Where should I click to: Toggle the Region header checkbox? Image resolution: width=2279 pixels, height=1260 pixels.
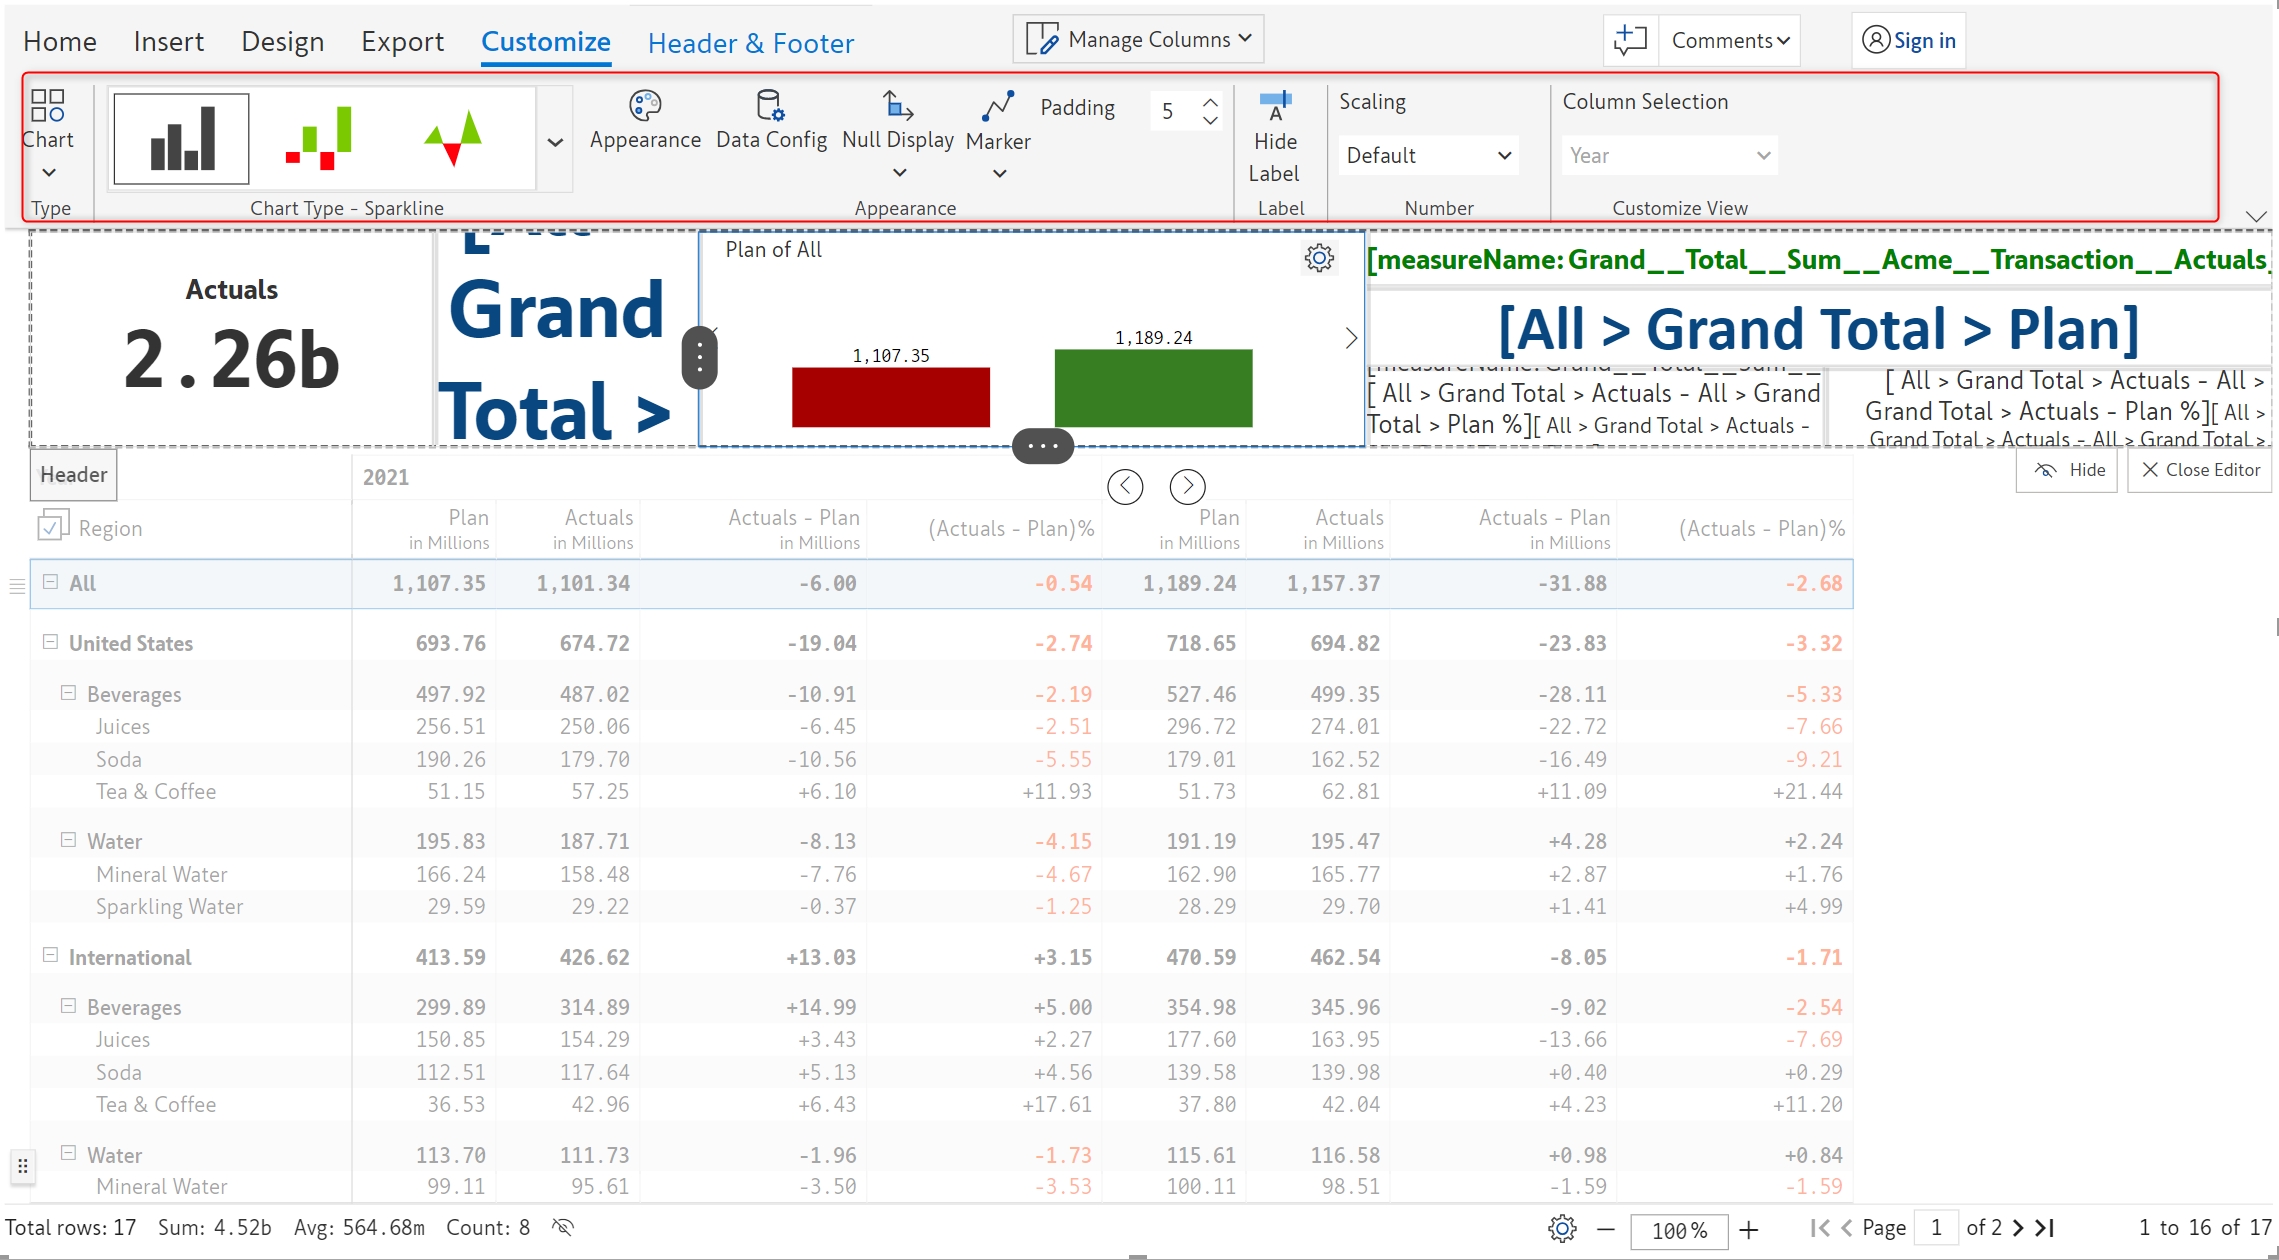[x=52, y=526]
